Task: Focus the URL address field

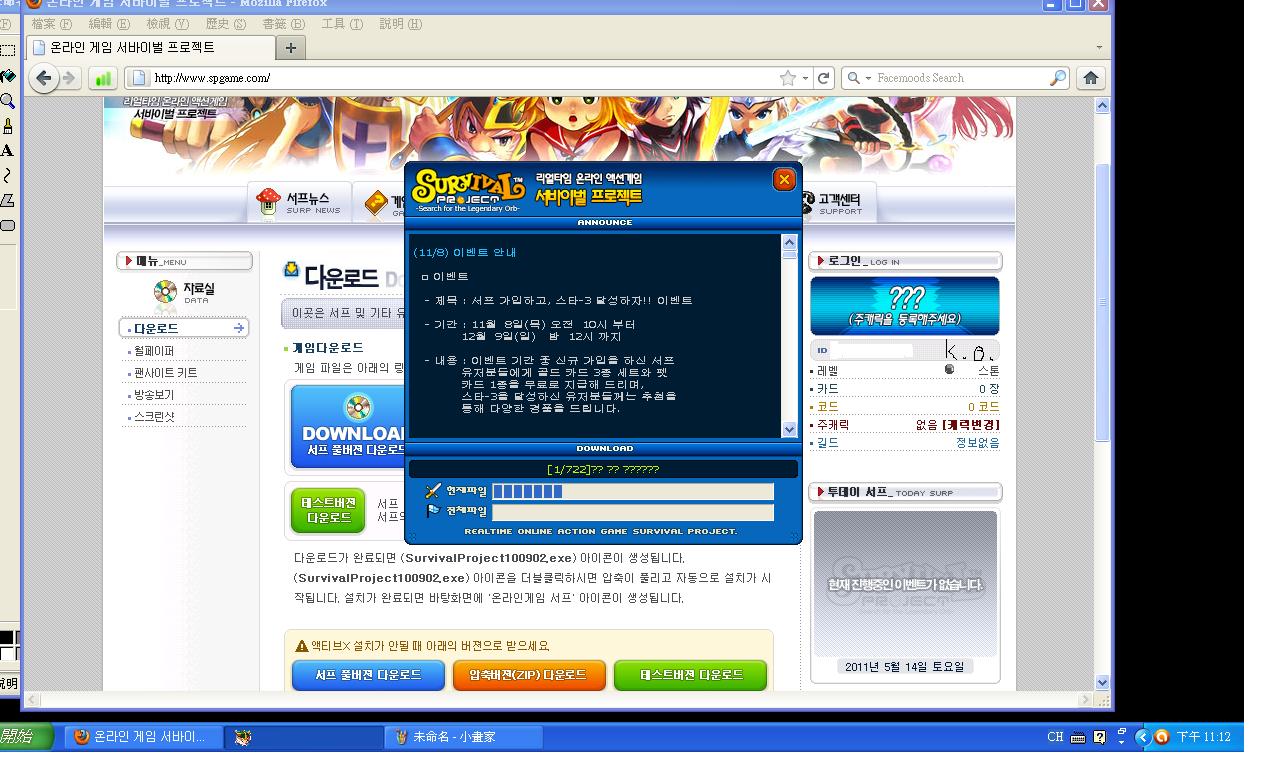Action: pos(465,78)
